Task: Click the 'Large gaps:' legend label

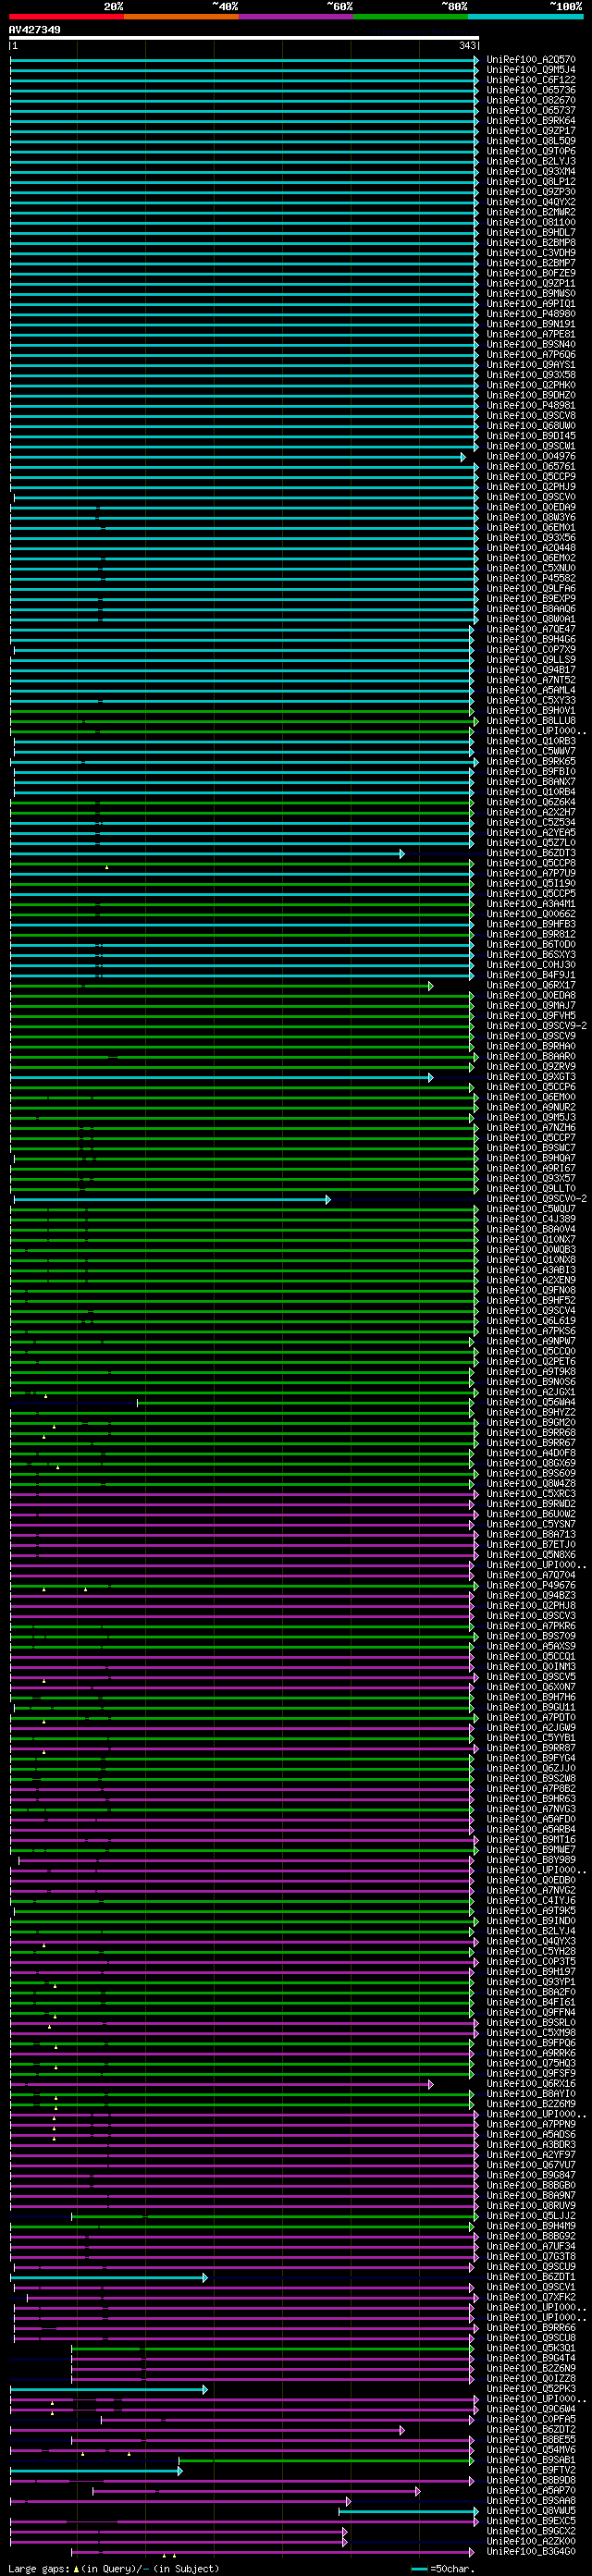Action: point(39,2569)
